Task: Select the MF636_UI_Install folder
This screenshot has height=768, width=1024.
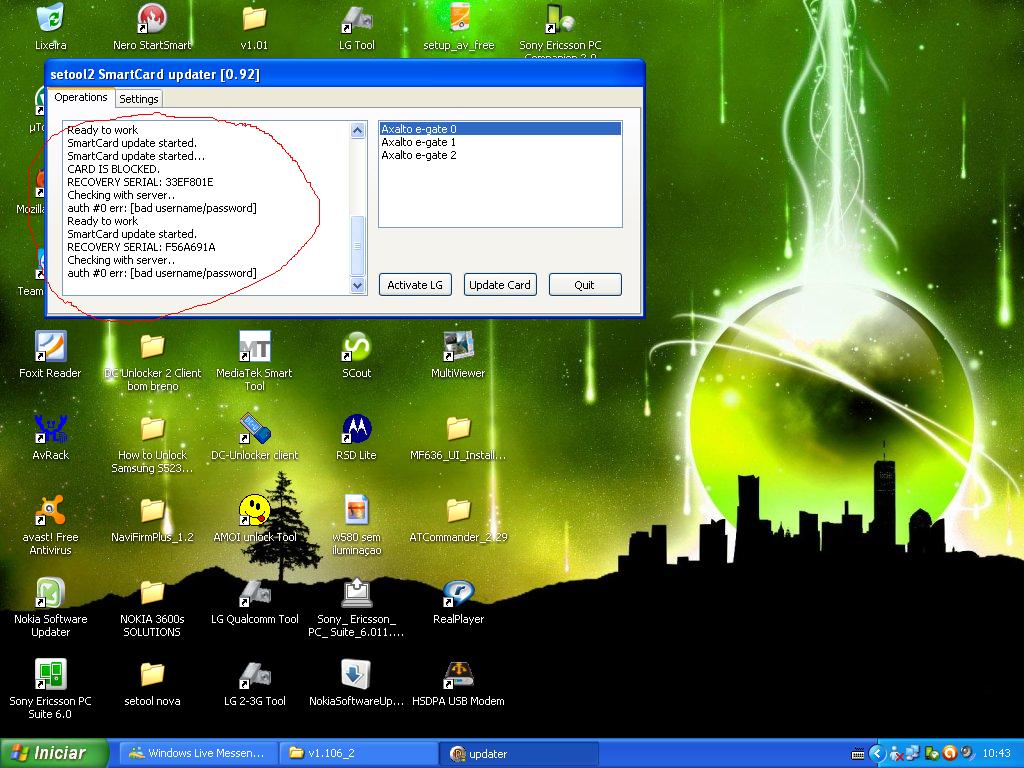Action: (x=458, y=428)
